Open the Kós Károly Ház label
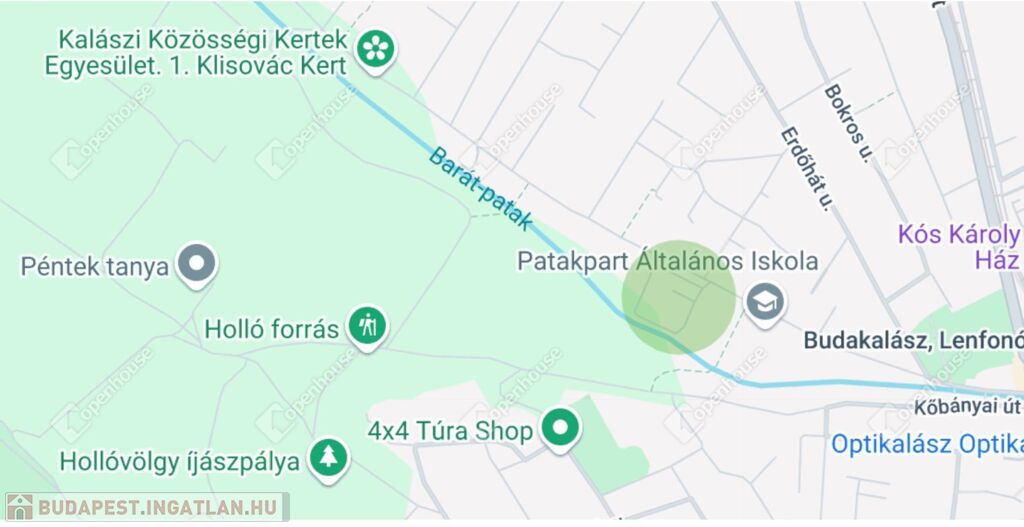This screenshot has height=527, width=1024. 958,247
